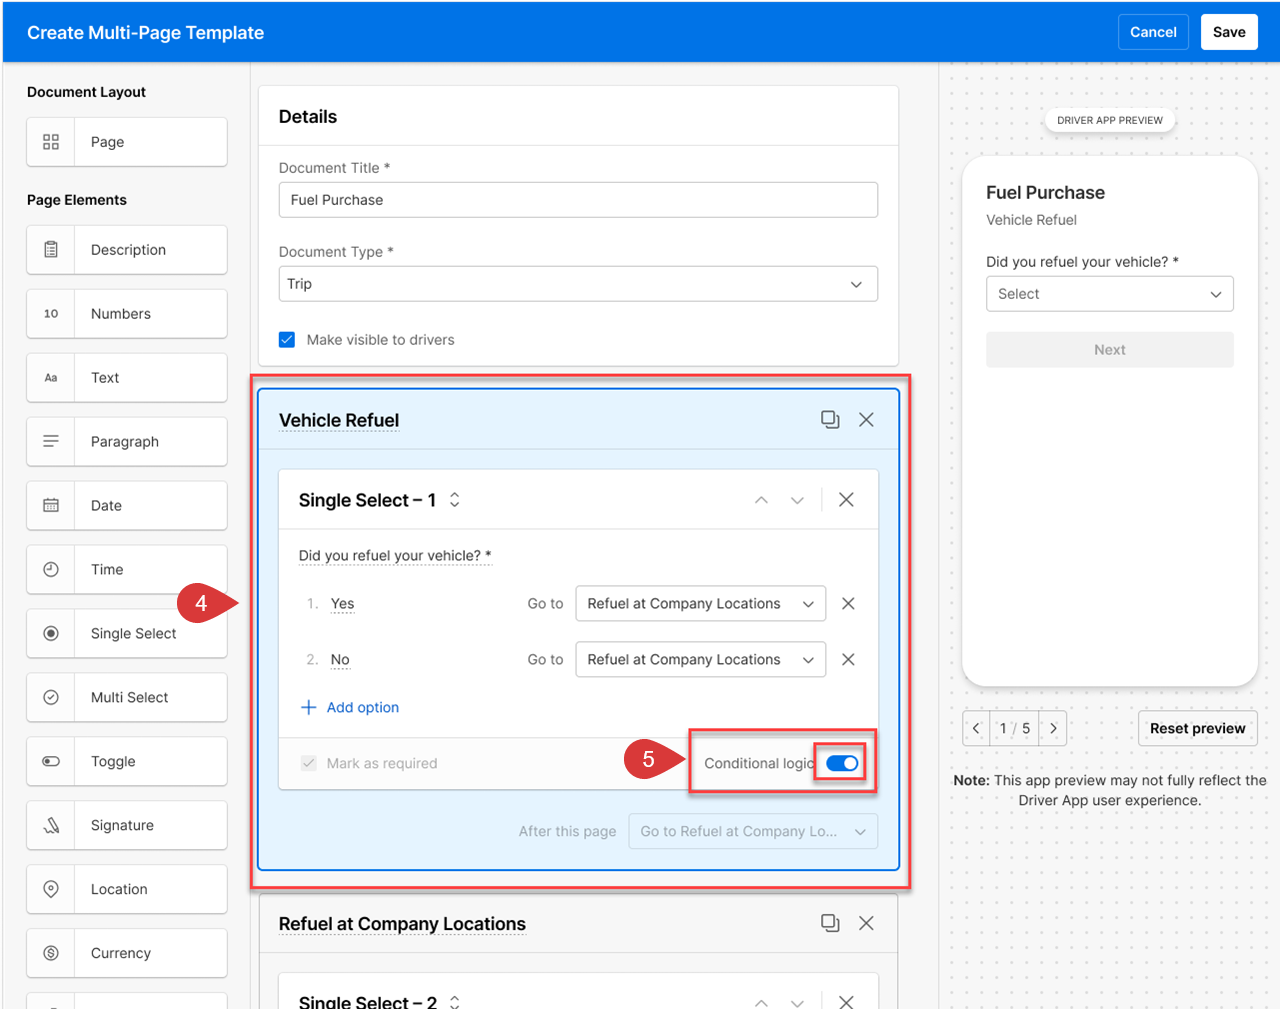Add a Page layout element
The width and height of the screenshot is (1280, 1009).
(127, 142)
